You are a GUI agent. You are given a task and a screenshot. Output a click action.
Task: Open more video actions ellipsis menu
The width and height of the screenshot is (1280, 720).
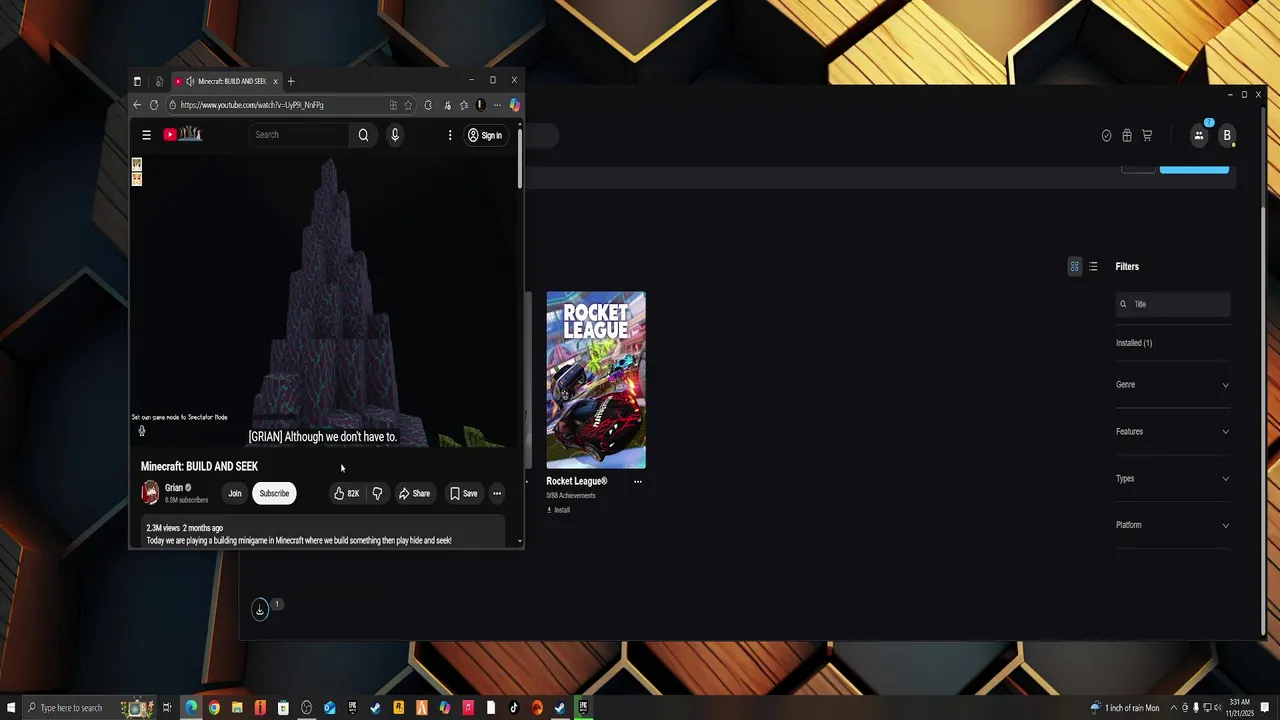[x=497, y=493]
